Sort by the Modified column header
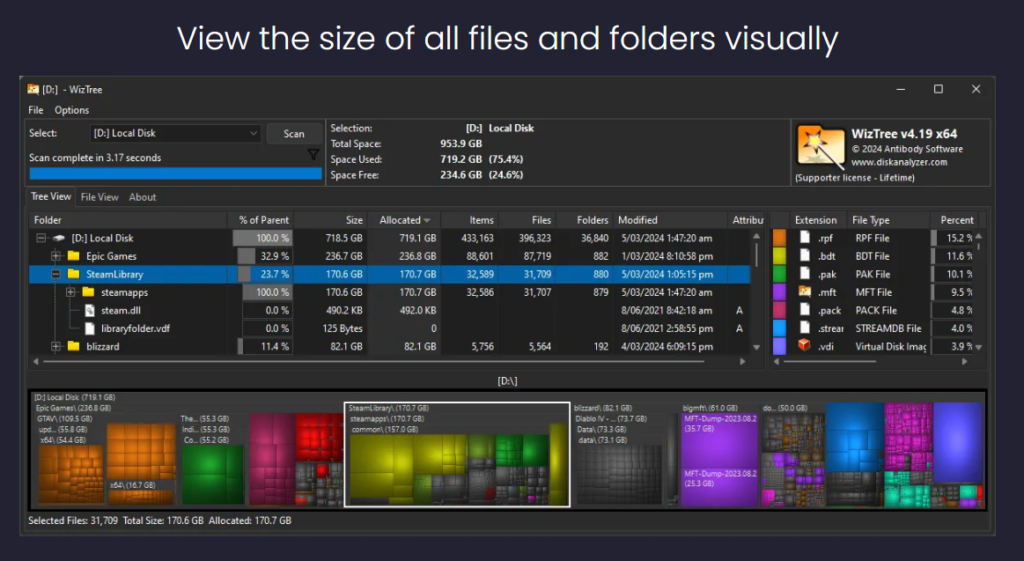 671,220
